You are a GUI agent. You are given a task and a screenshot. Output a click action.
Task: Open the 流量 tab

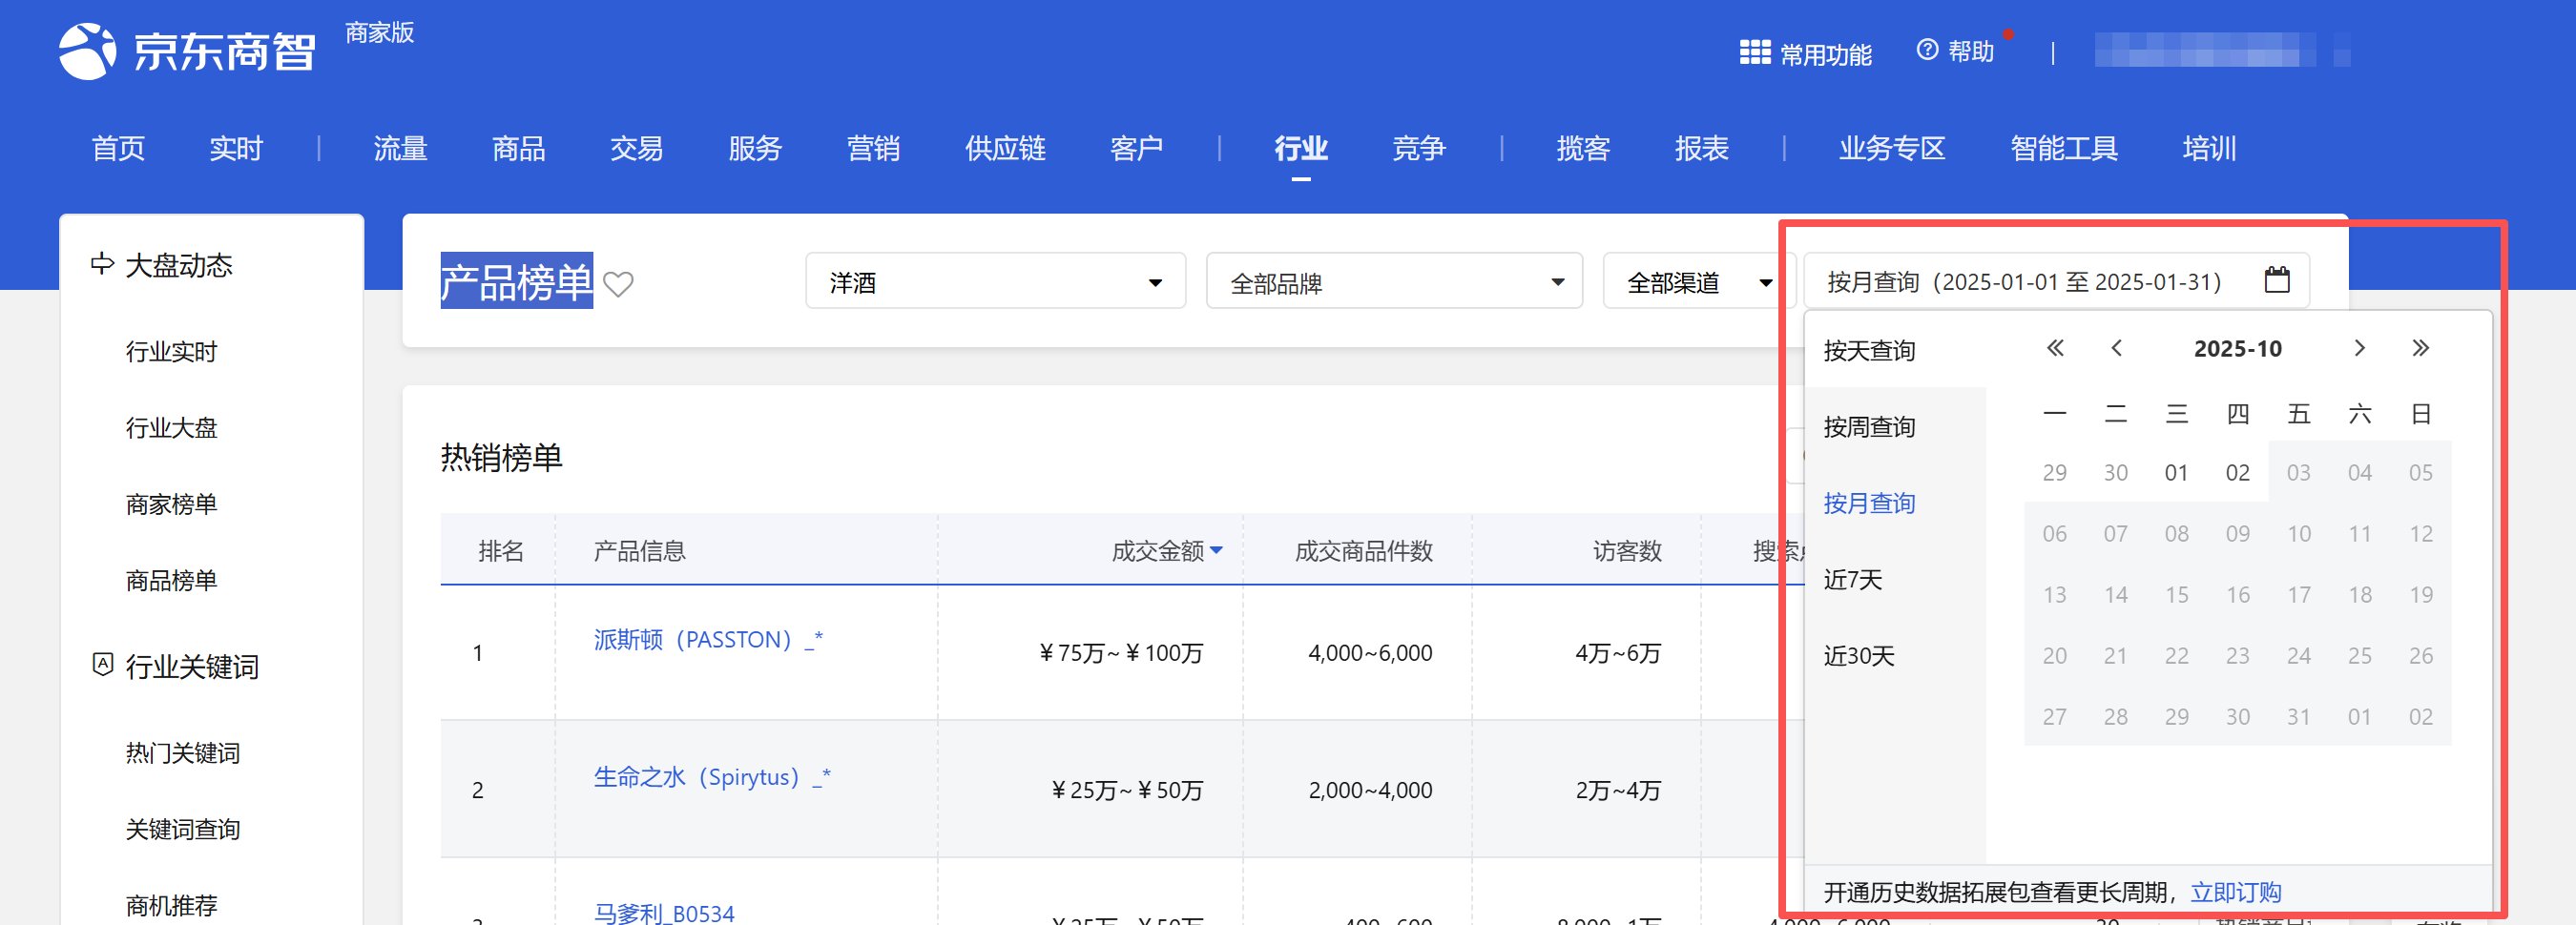coord(400,149)
